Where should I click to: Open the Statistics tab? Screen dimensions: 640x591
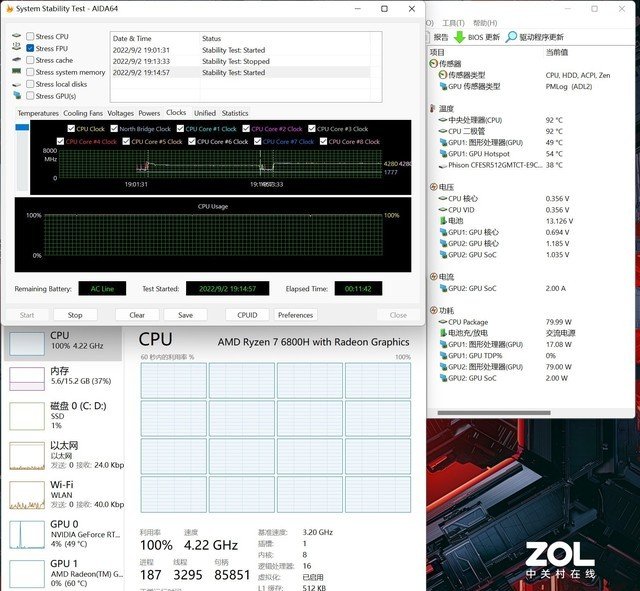coord(235,113)
